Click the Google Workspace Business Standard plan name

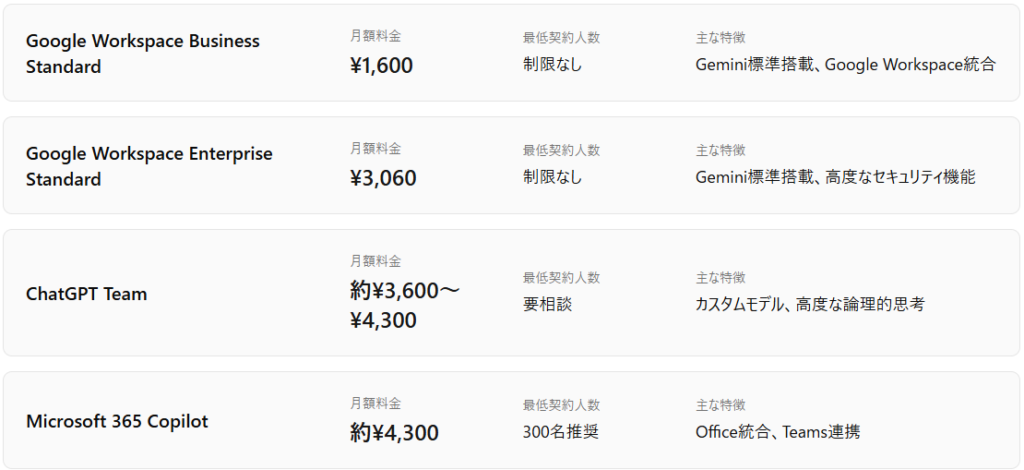tap(142, 54)
